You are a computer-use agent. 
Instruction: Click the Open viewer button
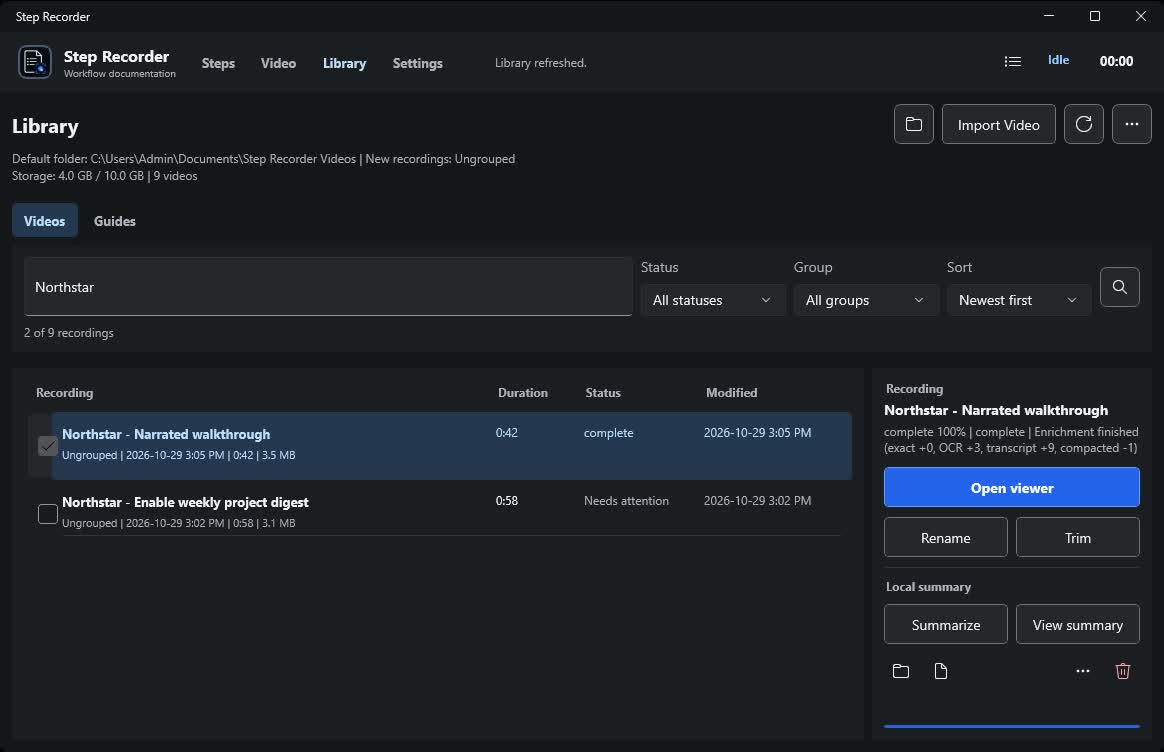1011,488
